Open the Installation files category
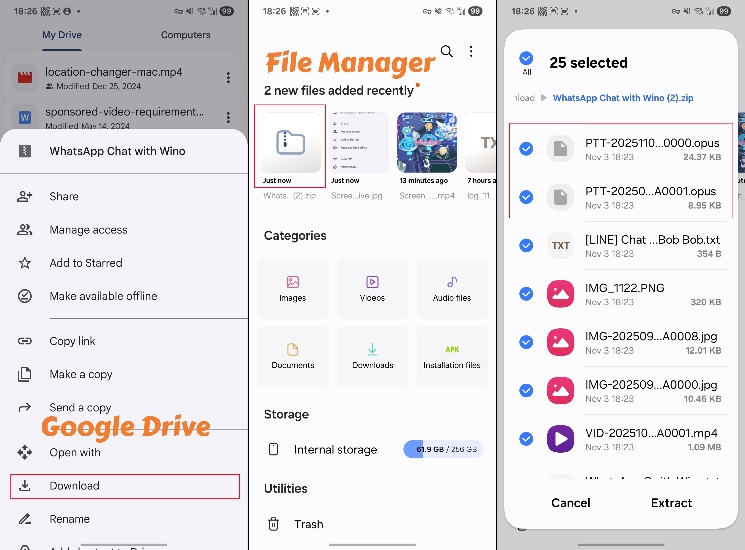The image size is (745, 550). [x=452, y=356]
